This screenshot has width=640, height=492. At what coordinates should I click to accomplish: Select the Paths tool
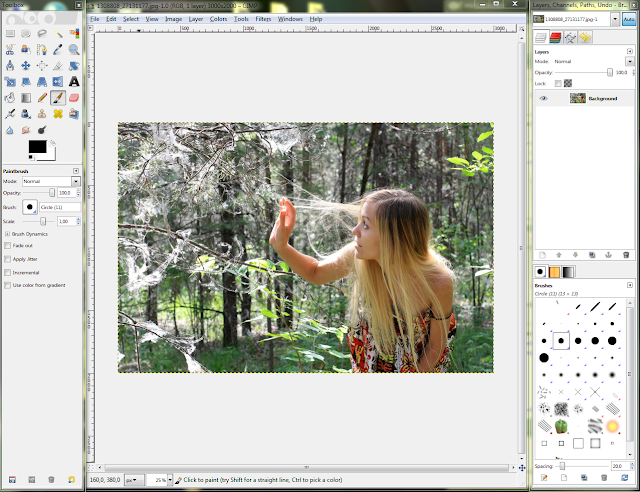tap(42, 50)
